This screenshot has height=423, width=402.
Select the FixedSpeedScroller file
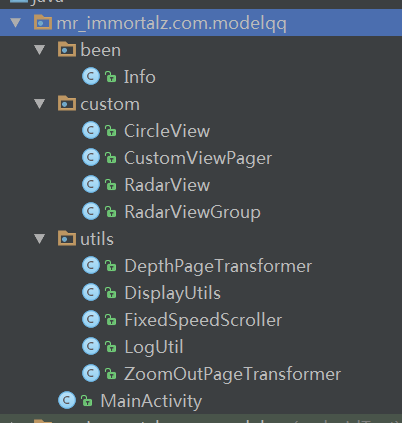203,320
